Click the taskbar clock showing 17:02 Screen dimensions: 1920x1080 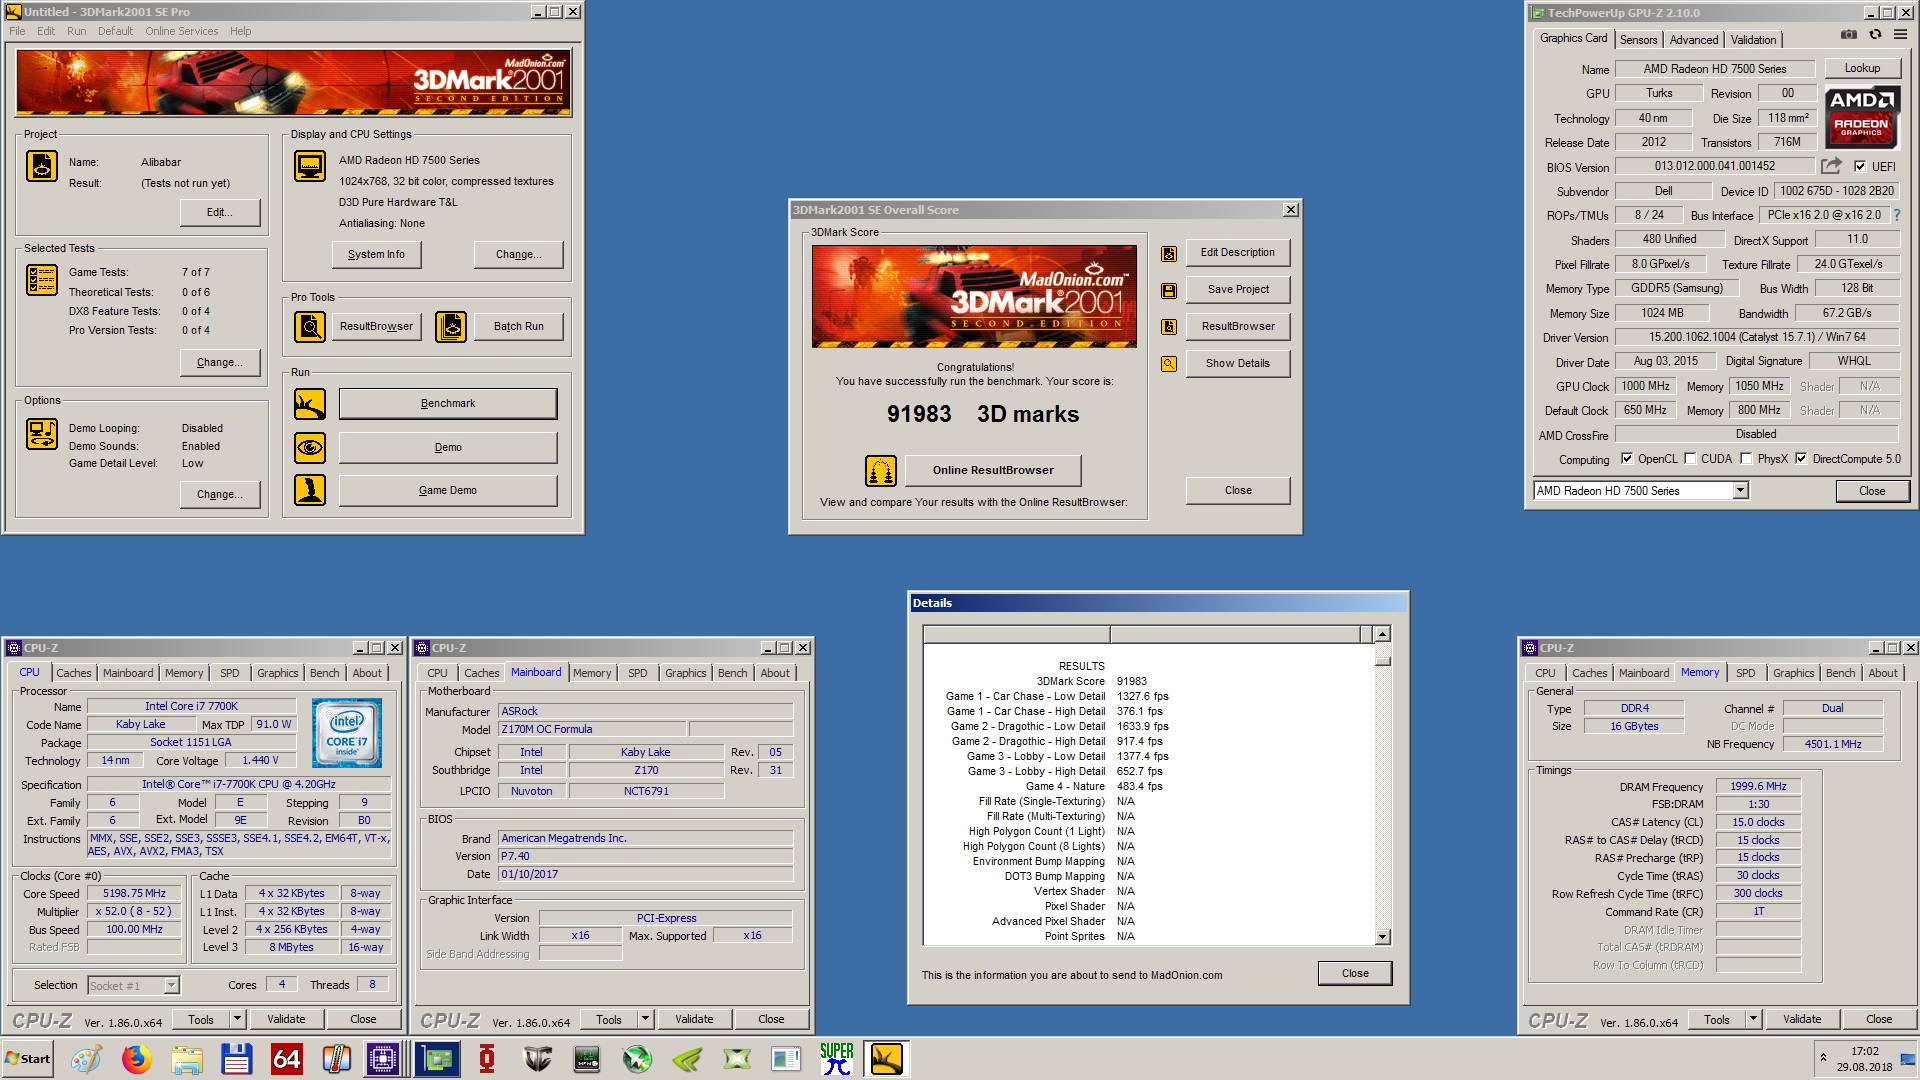click(1864, 1051)
